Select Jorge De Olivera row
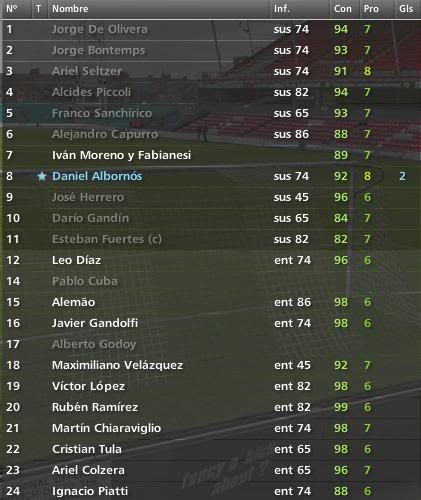421x500 pixels. [x=210, y=29]
